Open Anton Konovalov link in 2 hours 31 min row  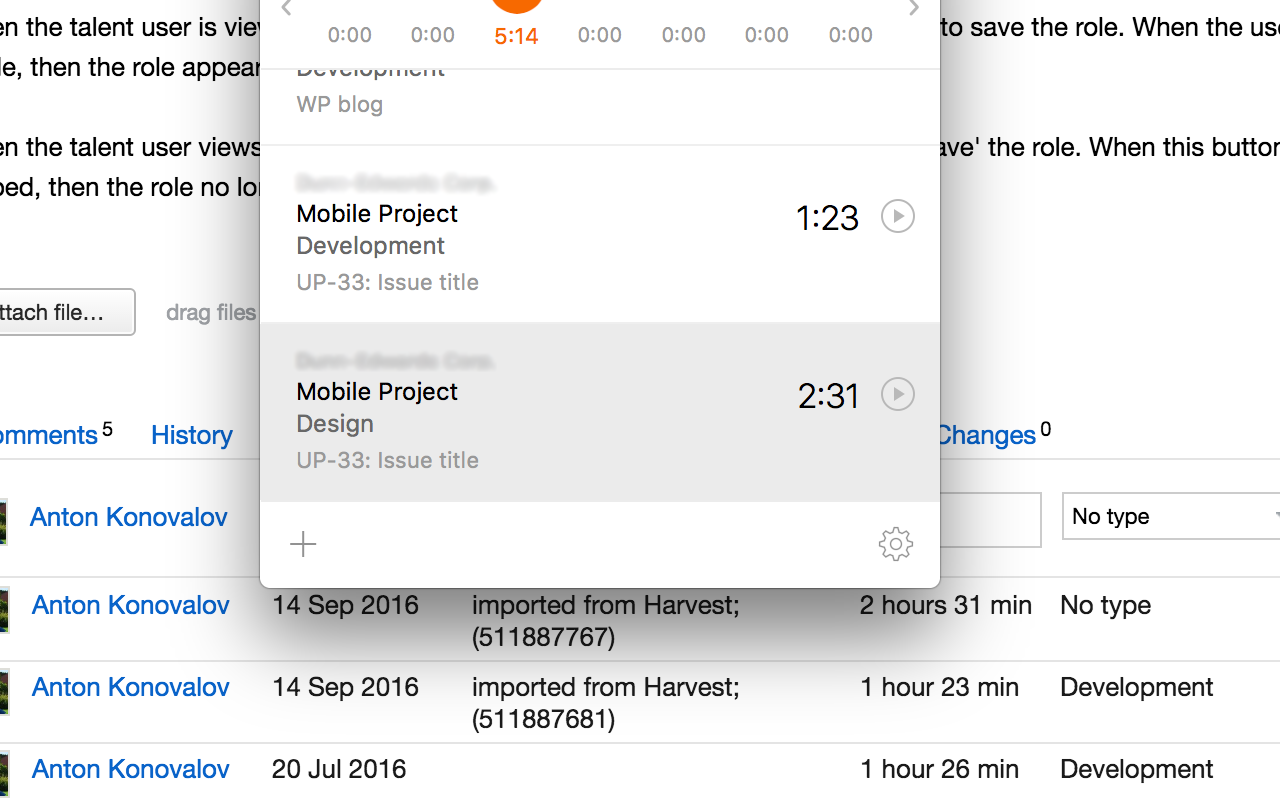(130, 605)
